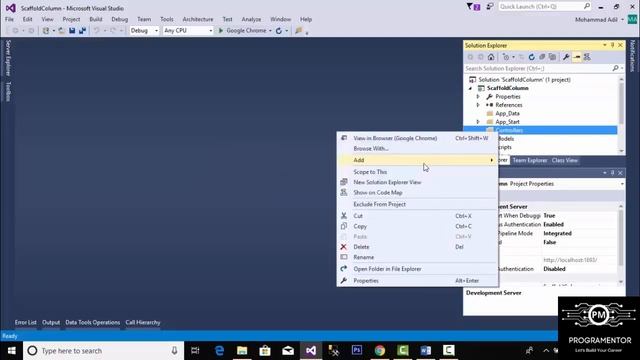This screenshot has width=640, height=360.
Task: Choose Exclude From Project
Action: pos(417,204)
